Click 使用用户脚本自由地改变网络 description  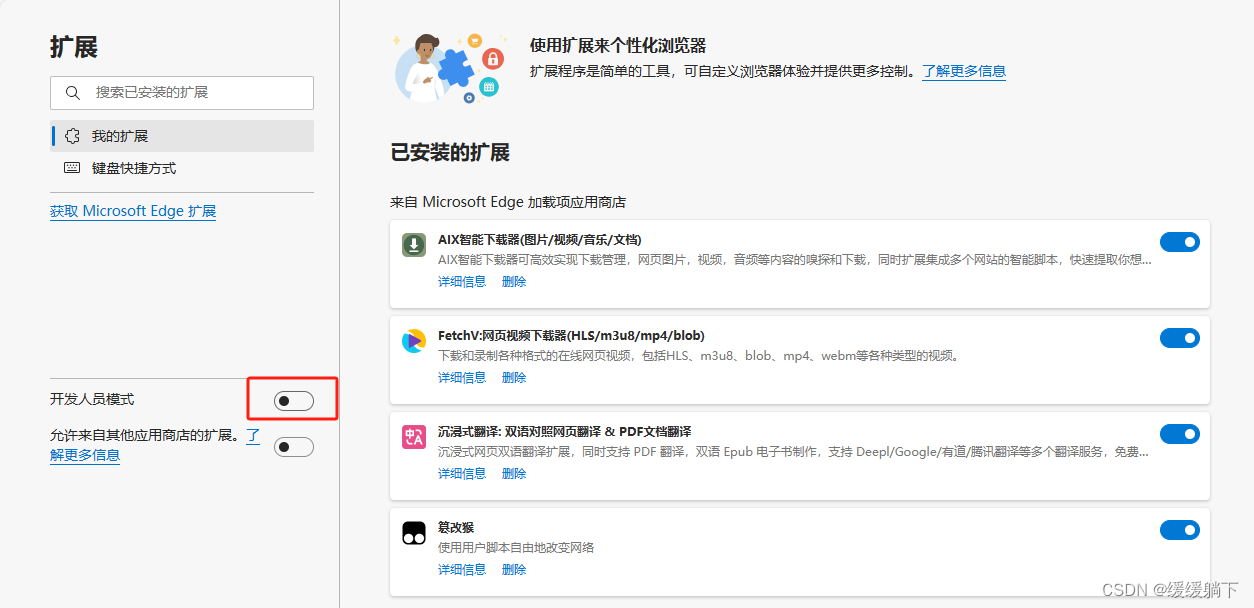[516, 548]
